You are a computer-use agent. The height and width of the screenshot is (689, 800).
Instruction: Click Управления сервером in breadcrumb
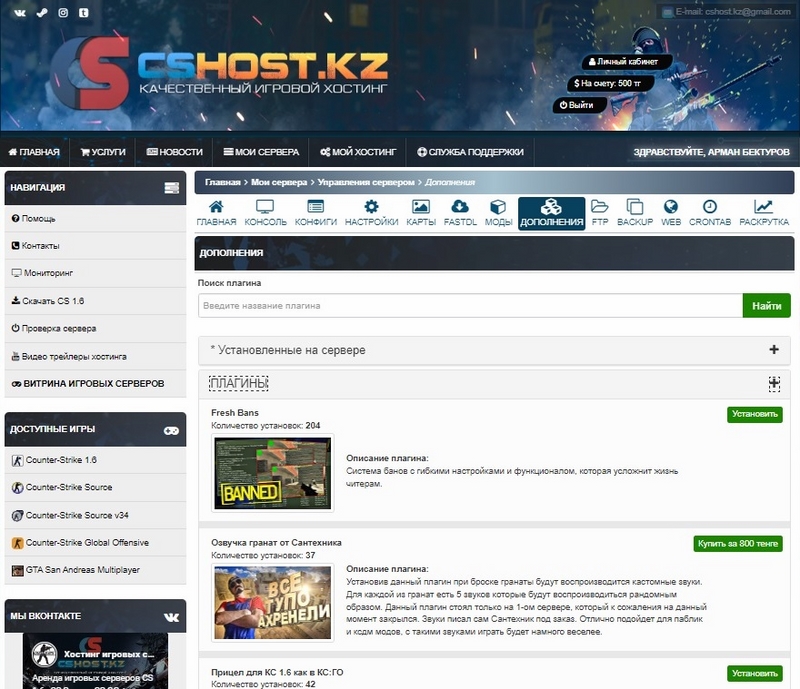(366, 182)
